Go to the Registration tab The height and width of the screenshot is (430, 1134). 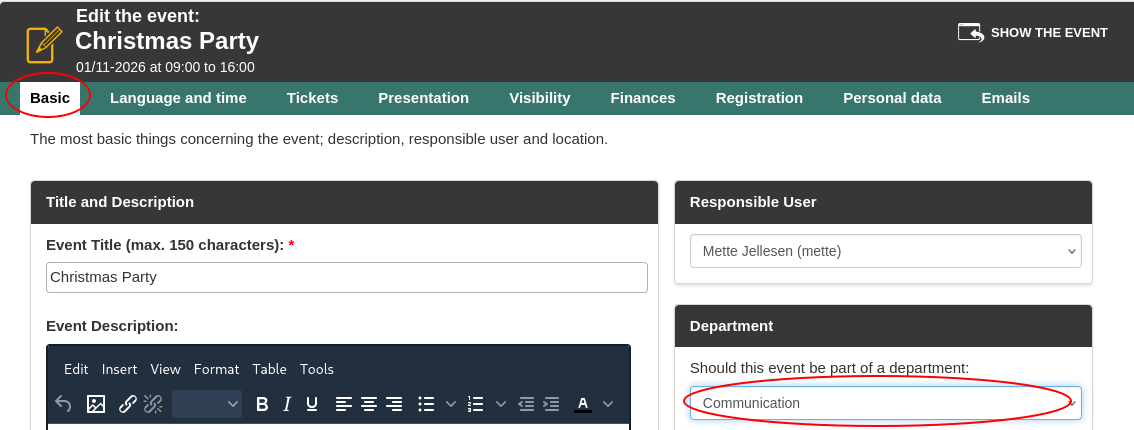759,98
